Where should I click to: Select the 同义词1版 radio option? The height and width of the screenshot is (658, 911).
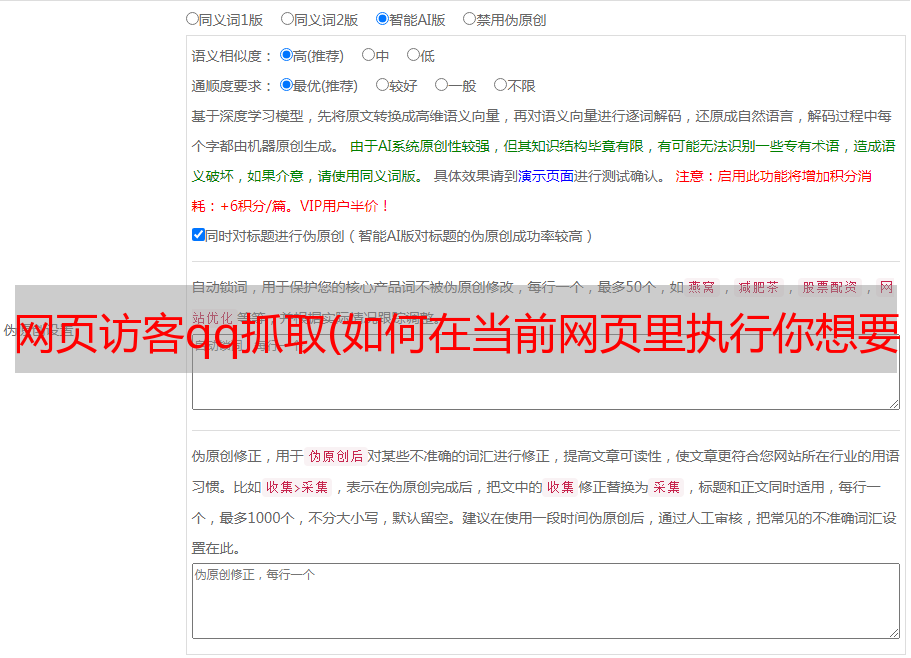tap(192, 19)
